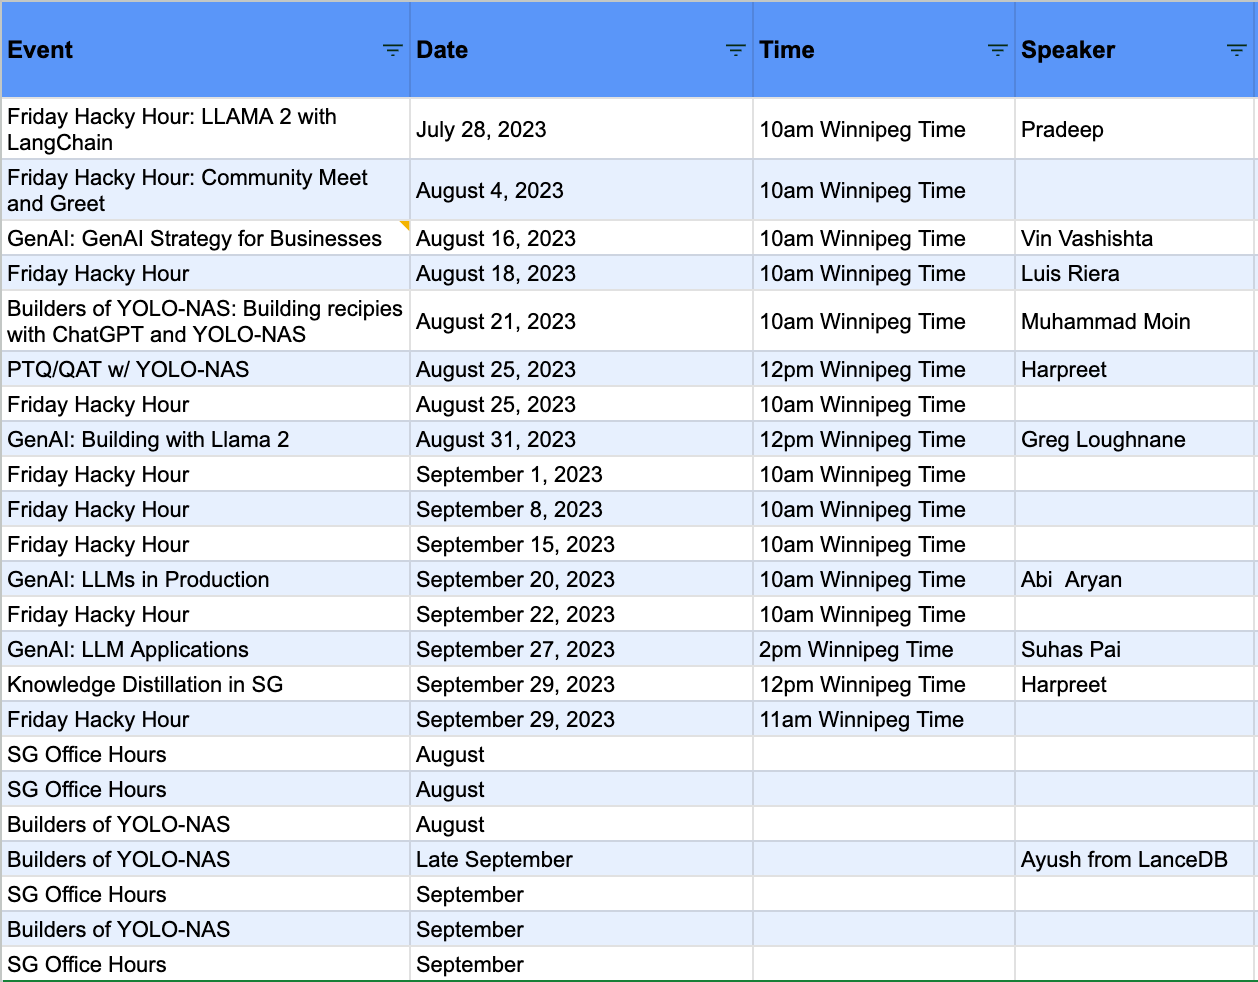Click the 'September 8, 2023' date cell

click(582, 509)
